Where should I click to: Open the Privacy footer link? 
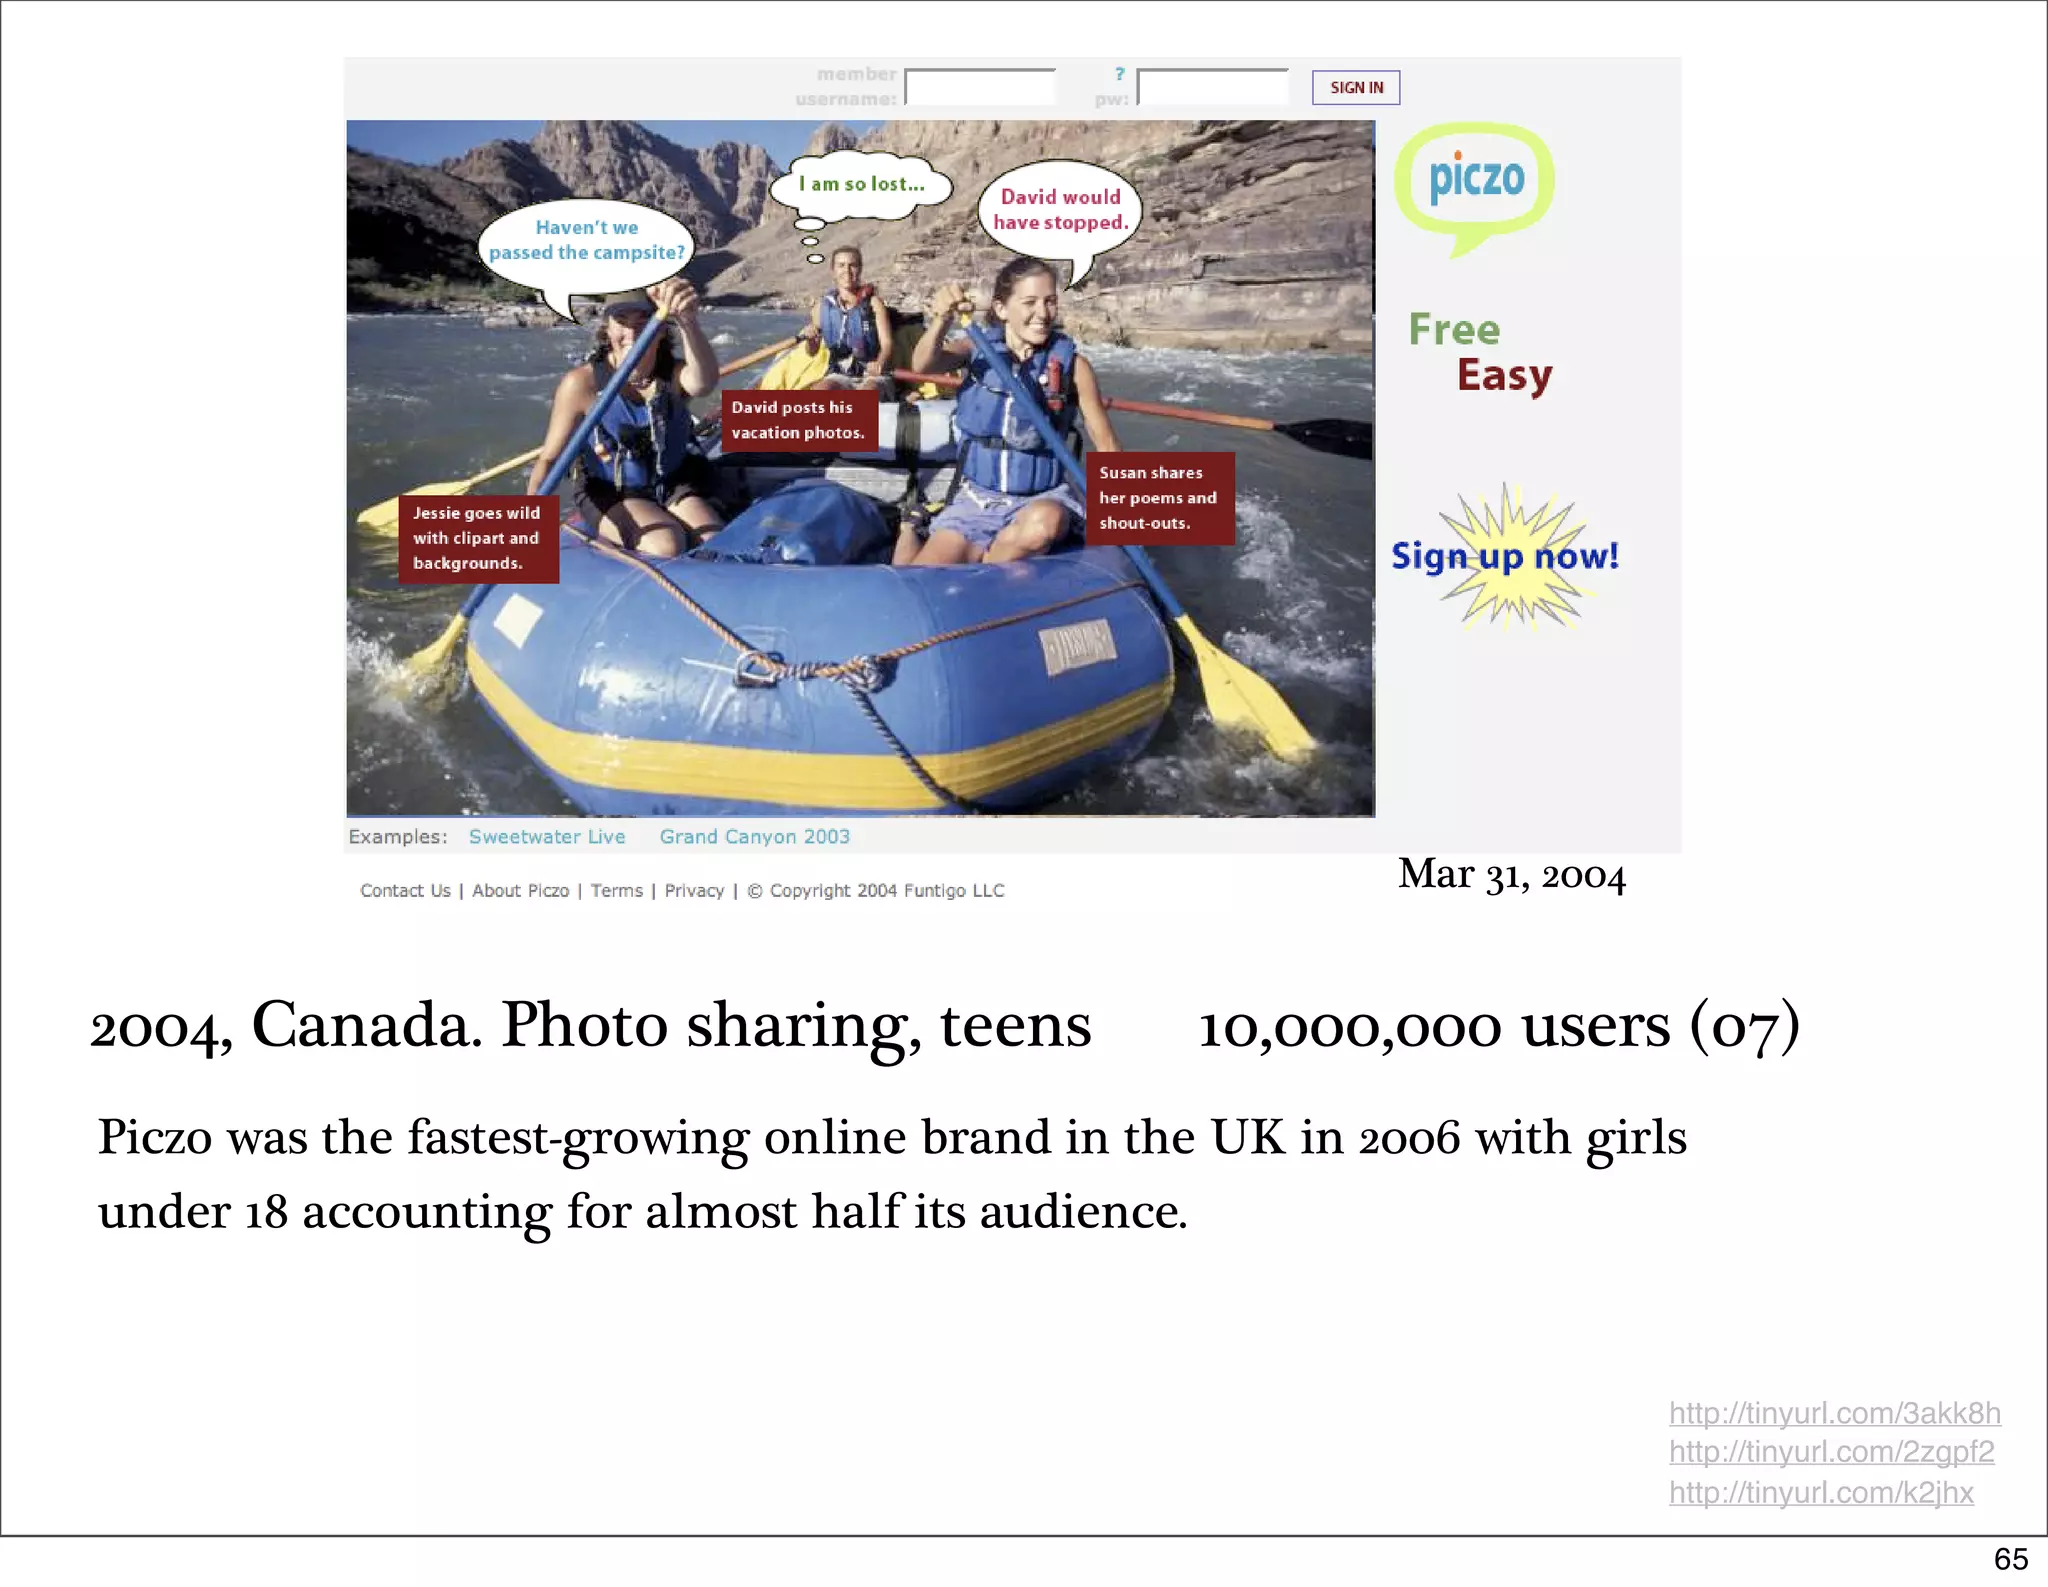tap(694, 891)
